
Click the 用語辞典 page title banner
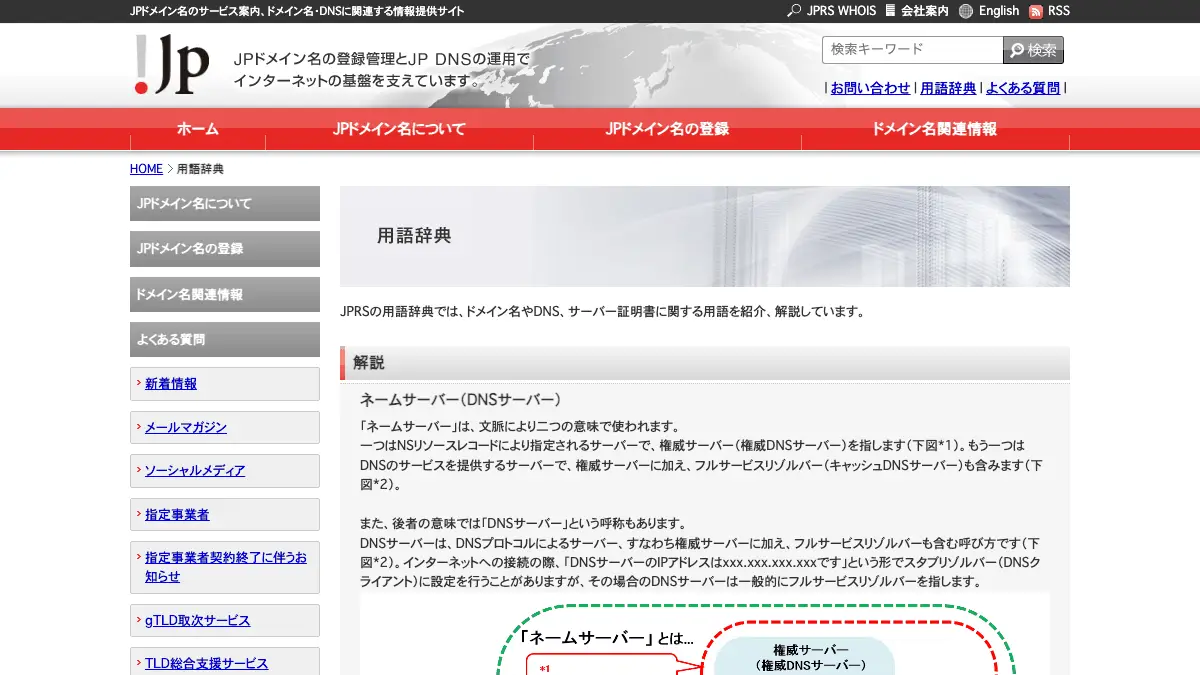(705, 236)
